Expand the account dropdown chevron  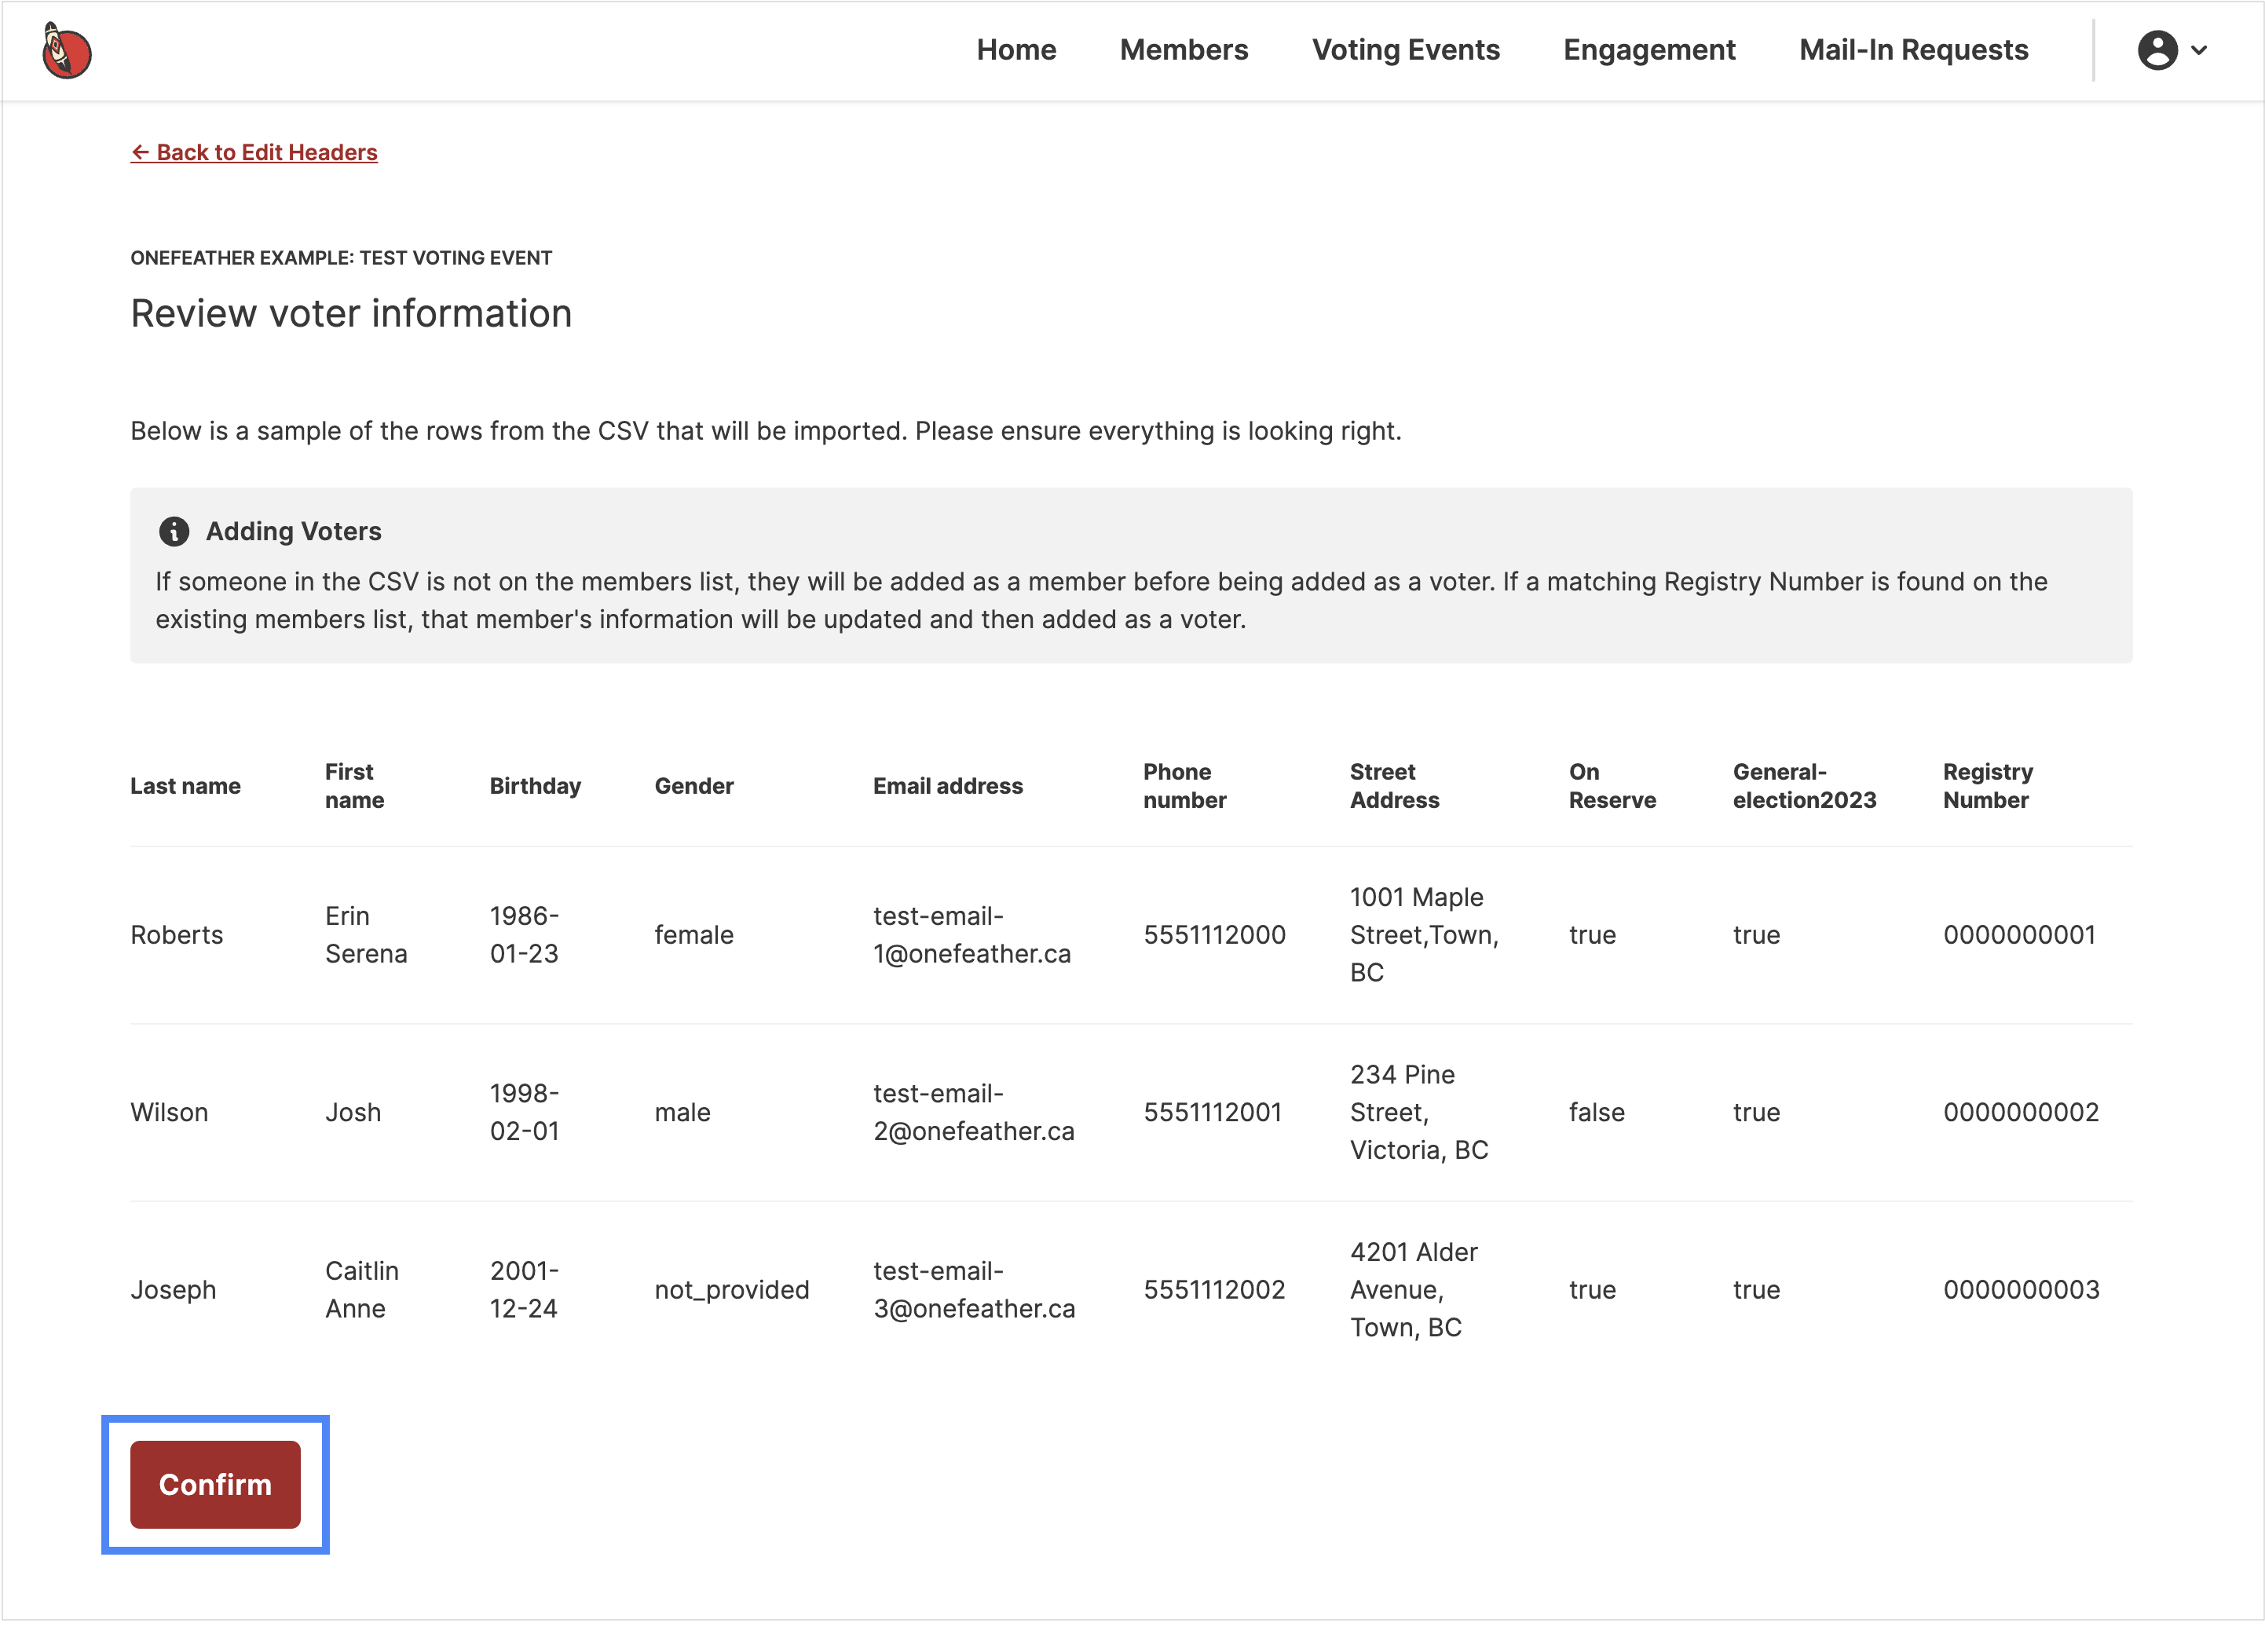click(2199, 50)
